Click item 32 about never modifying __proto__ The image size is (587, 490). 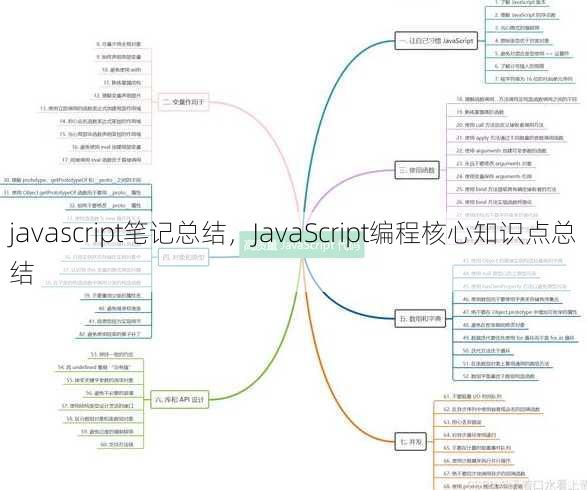coord(105,206)
